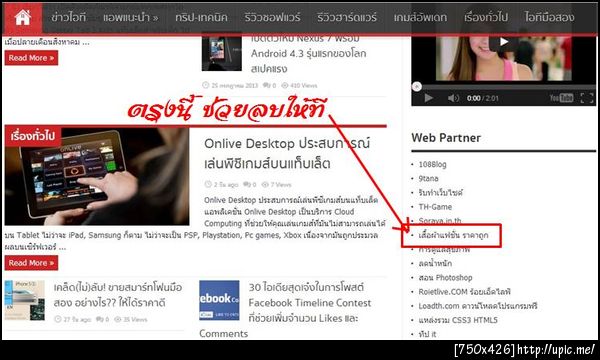Open the ลดน้ำหนัก partner link
This screenshot has height=360, width=600.
click(435, 263)
